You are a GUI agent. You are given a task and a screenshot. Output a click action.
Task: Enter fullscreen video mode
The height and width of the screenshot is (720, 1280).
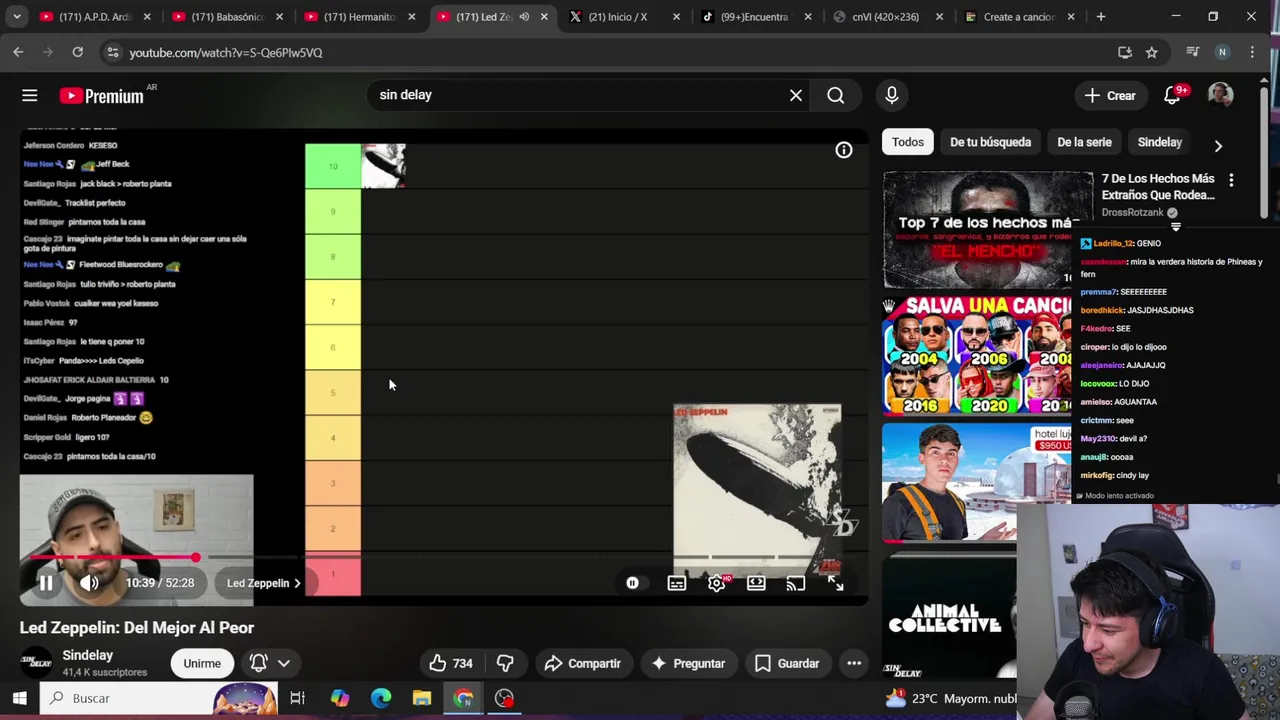pos(835,583)
